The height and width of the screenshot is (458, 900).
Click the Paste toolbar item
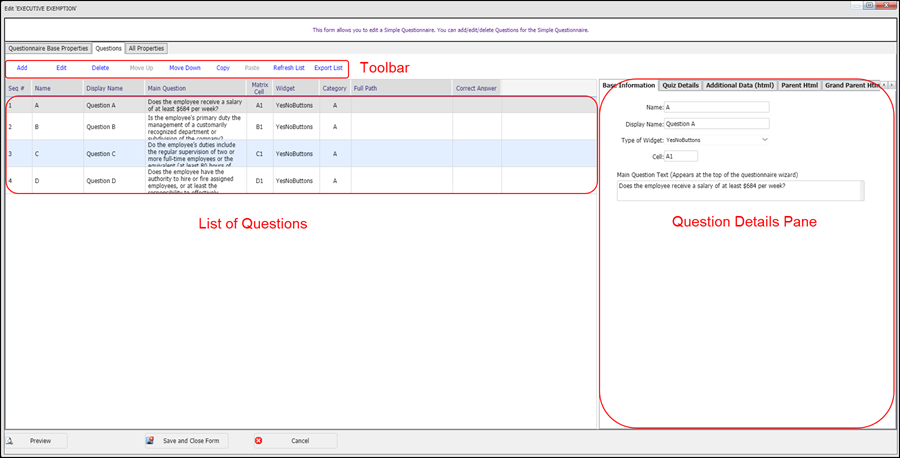point(252,68)
